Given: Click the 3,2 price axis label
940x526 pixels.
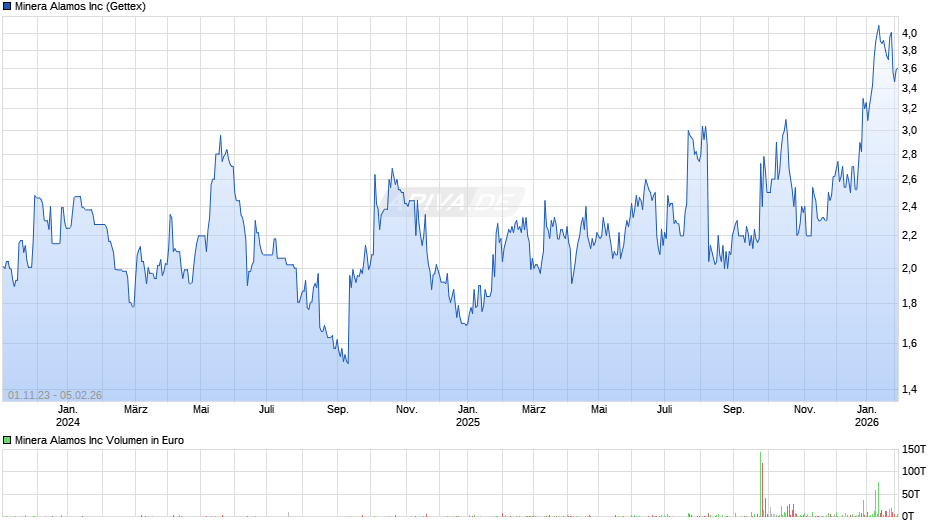Looking at the screenshot, I should (909, 109).
